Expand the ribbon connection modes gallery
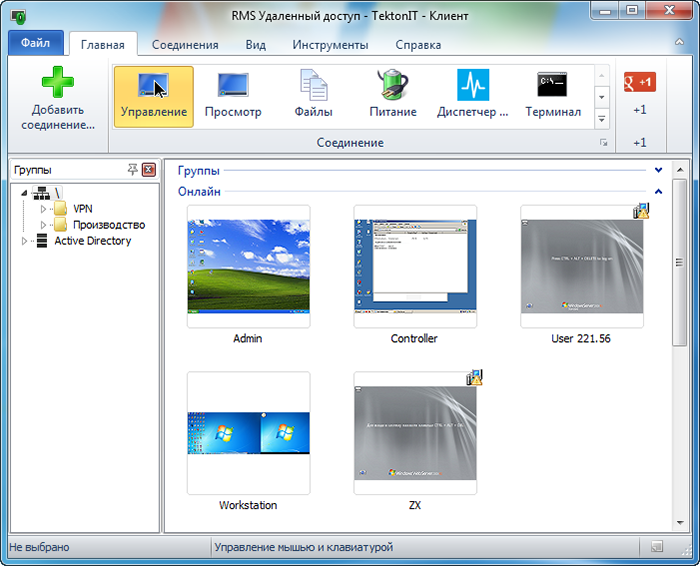700x566 pixels. 602,119
